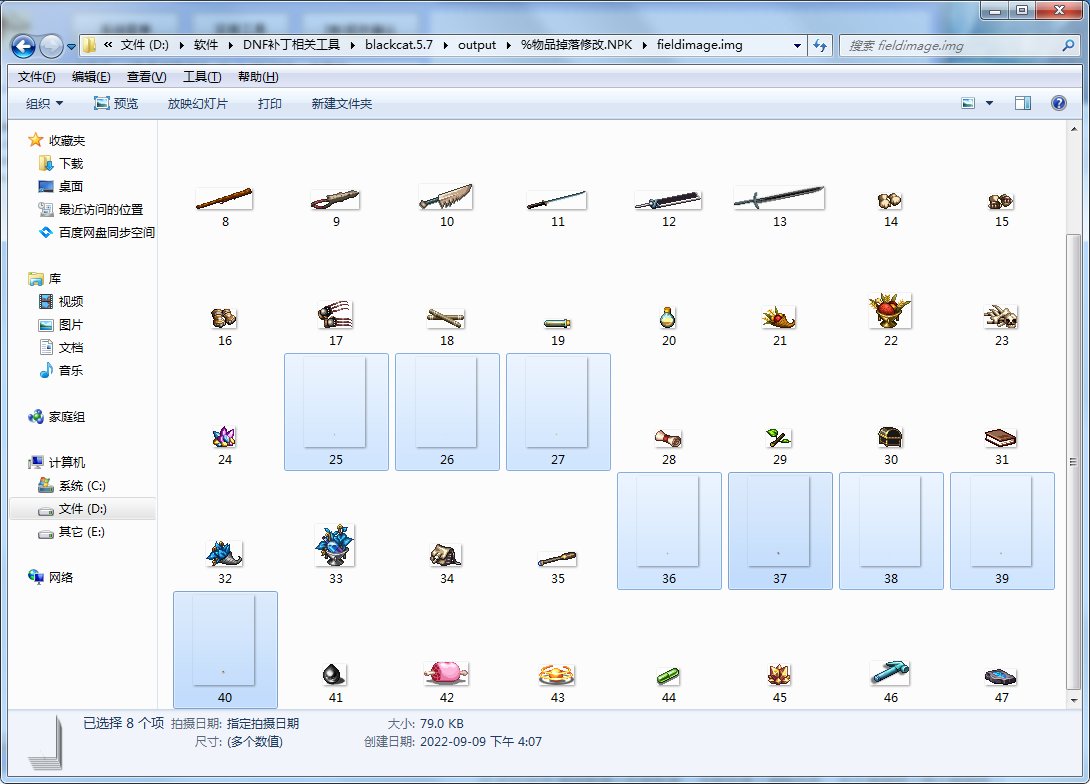Select the black orb image 41

(x=334, y=674)
